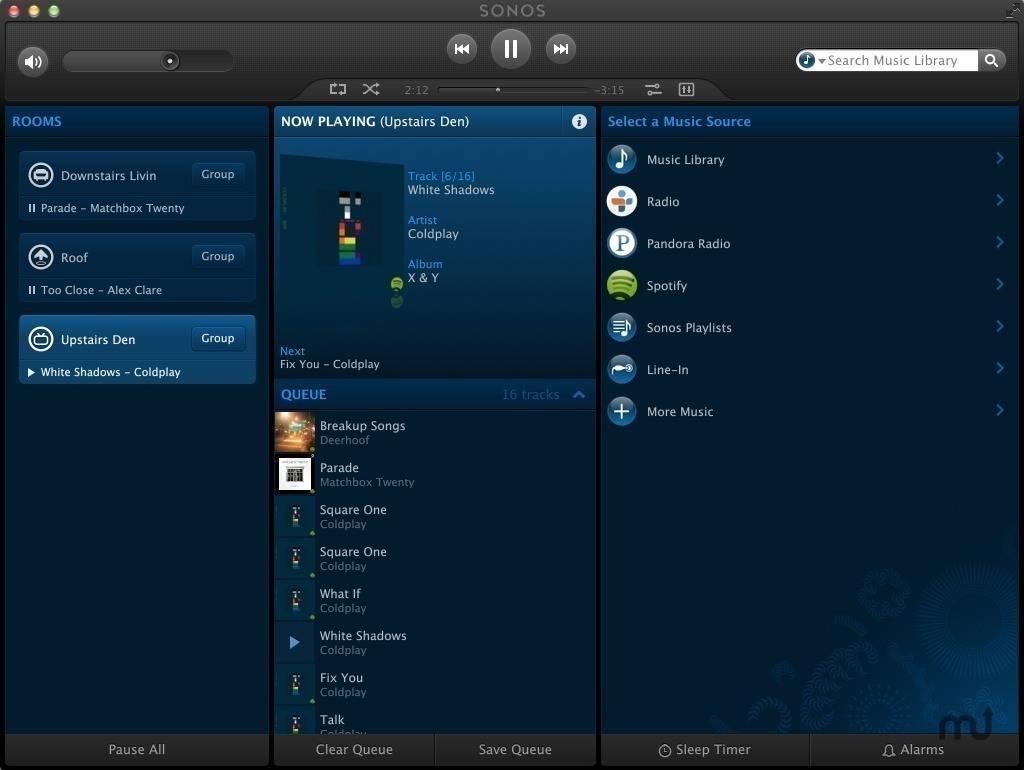Screen dimensions: 1024x770
Task: Open search scope dropdown in search box
Action: click(811, 61)
